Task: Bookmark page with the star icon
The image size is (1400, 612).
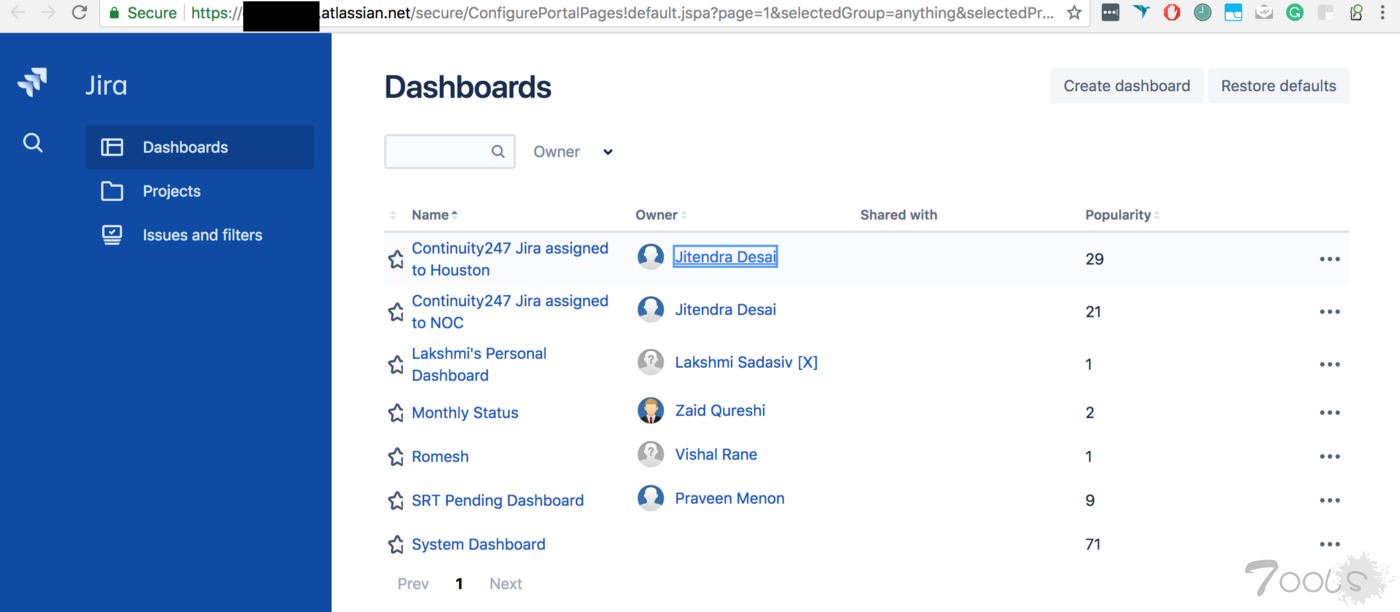Action: pos(1074,13)
